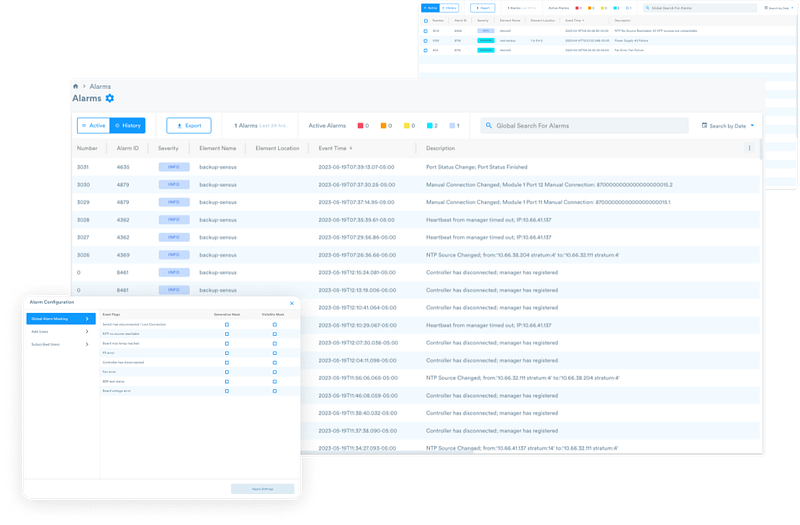This screenshot has width=800, height=525.
Task: Click the Export button
Action: [x=188, y=126]
